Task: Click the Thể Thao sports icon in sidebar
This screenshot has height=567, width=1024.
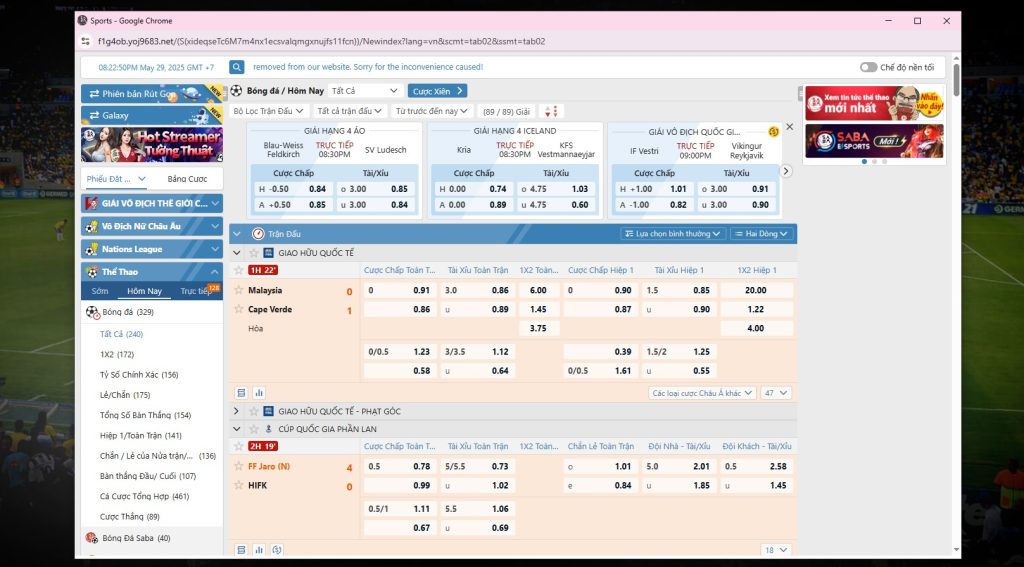Action: point(92,272)
